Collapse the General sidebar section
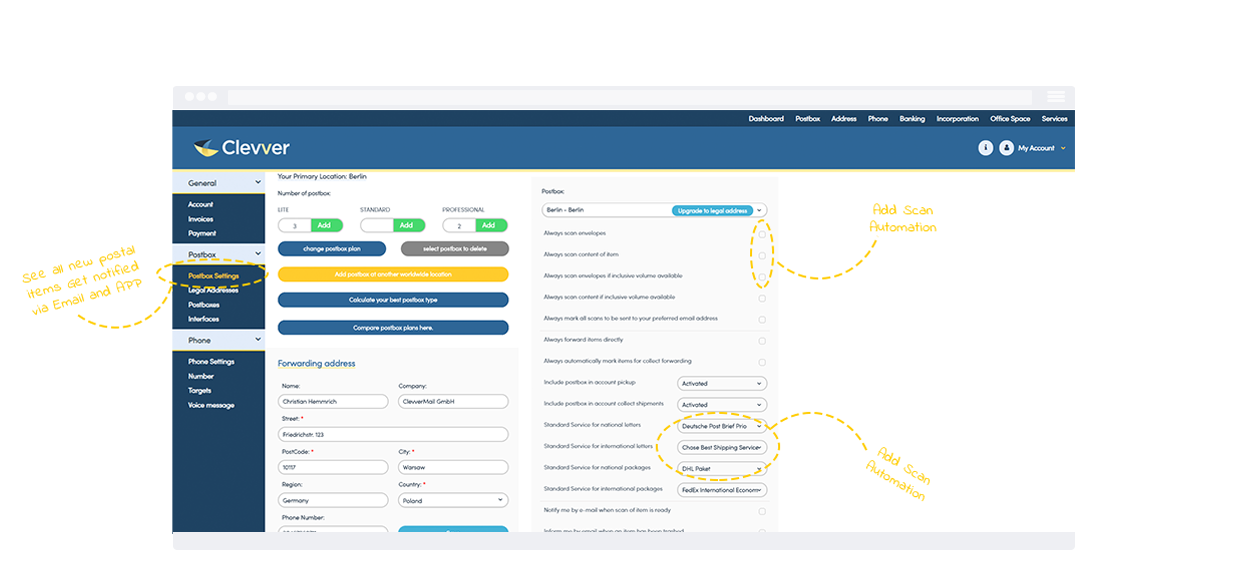Viewport: 1247px width, 576px height. click(x=218, y=183)
